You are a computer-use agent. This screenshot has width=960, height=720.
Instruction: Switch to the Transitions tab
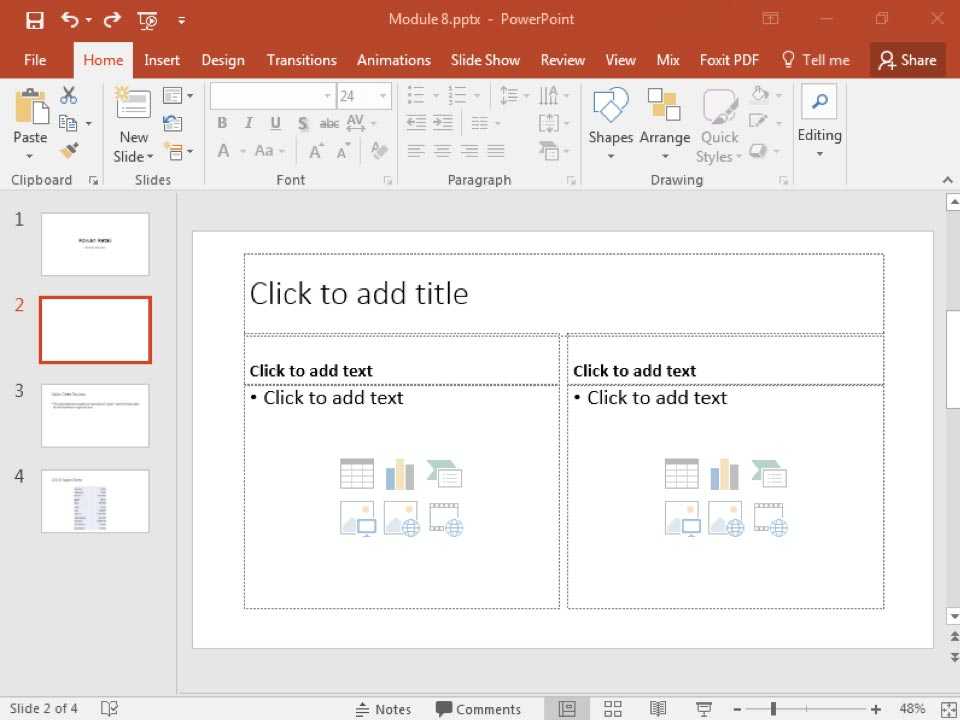[x=301, y=60]
